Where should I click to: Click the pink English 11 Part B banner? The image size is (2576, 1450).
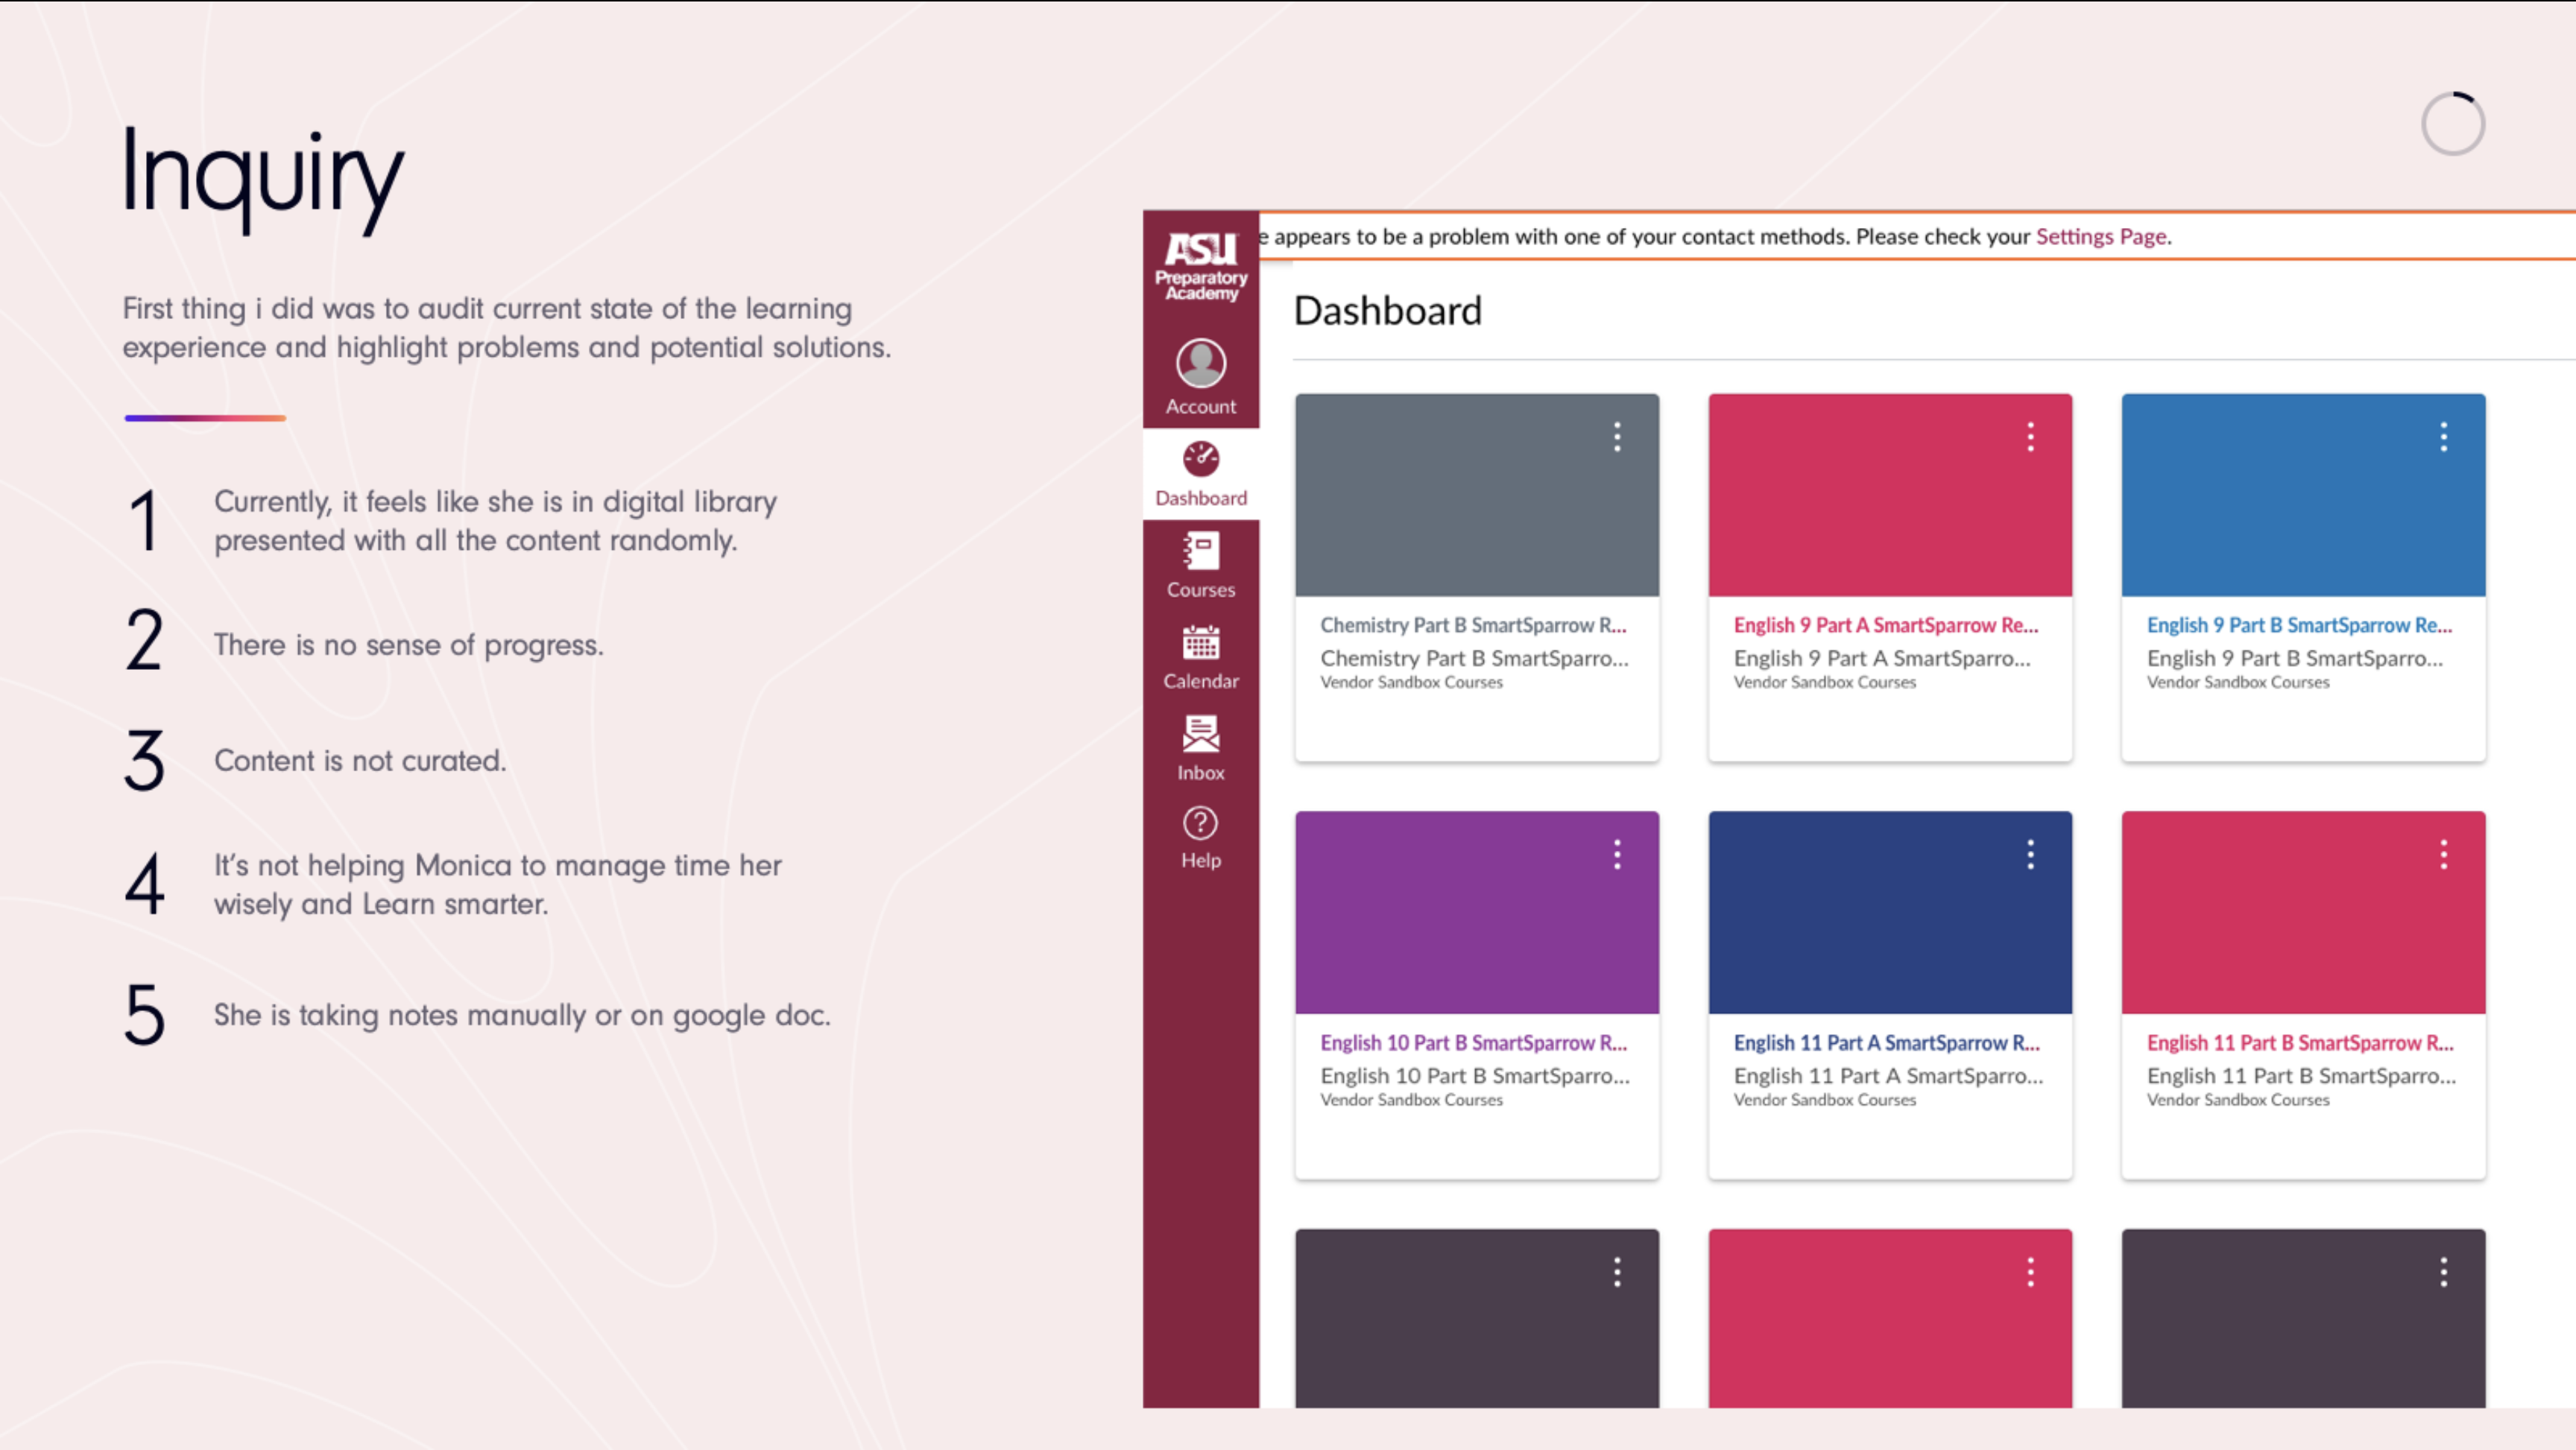[x=2303, y=912]
